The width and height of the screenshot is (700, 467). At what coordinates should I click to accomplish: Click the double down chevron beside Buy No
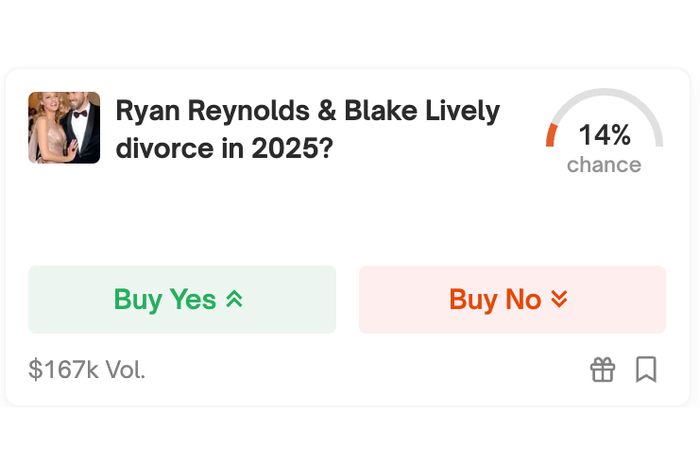coord(559,299)
